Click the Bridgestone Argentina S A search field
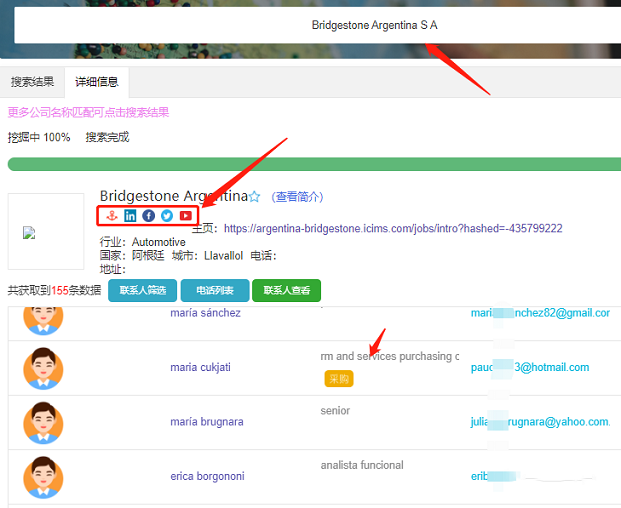Viewport: 621px width, 508px height. coord(318,25)
